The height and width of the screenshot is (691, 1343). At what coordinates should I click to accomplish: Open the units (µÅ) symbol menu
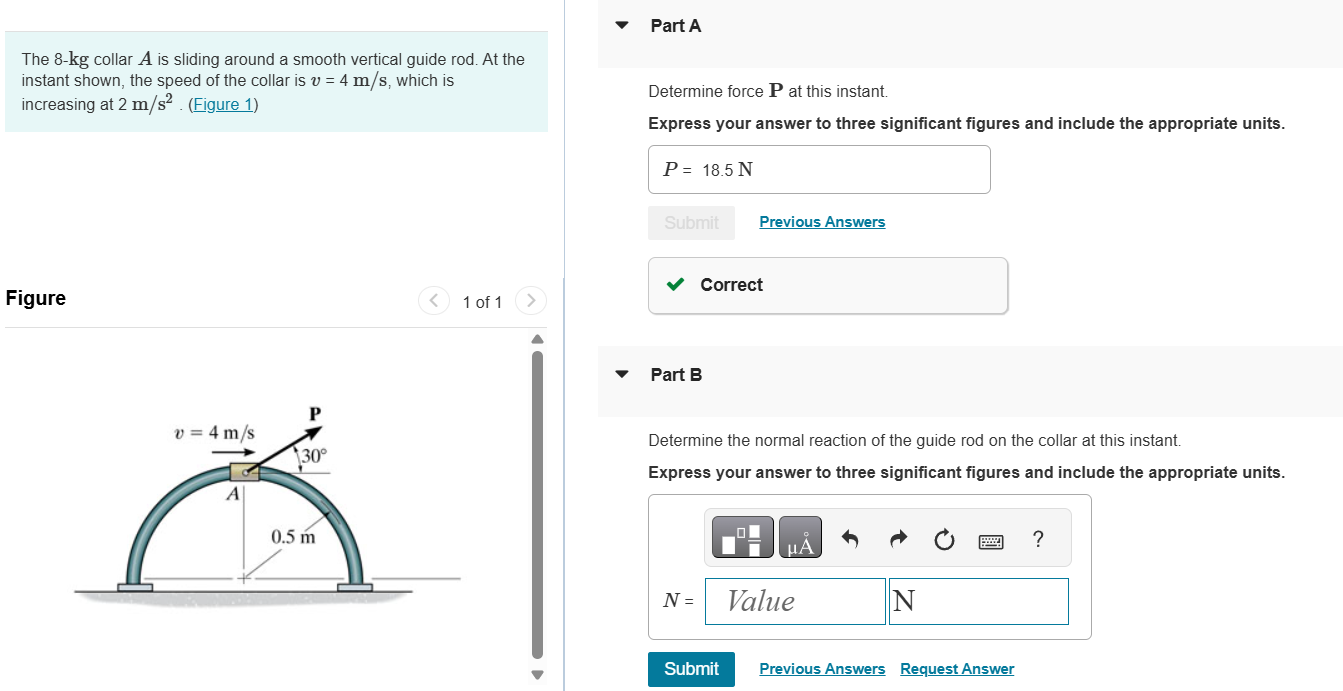[798, 537]
